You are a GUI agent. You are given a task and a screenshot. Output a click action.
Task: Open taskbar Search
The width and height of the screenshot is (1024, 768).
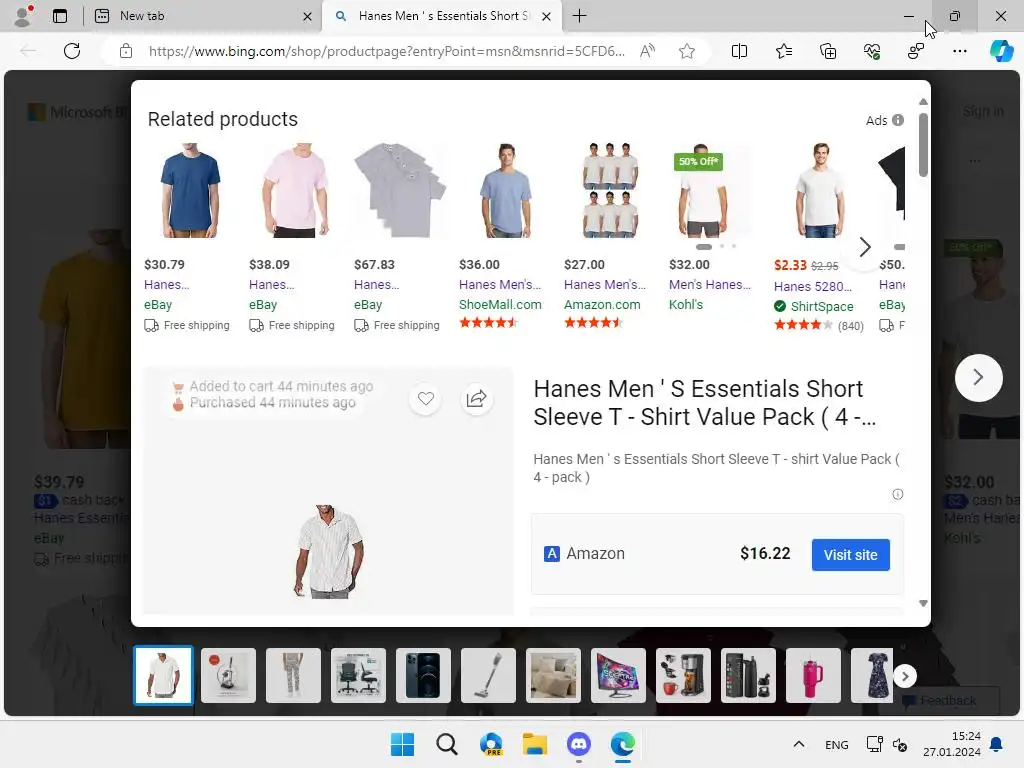(x=447, y=744)
